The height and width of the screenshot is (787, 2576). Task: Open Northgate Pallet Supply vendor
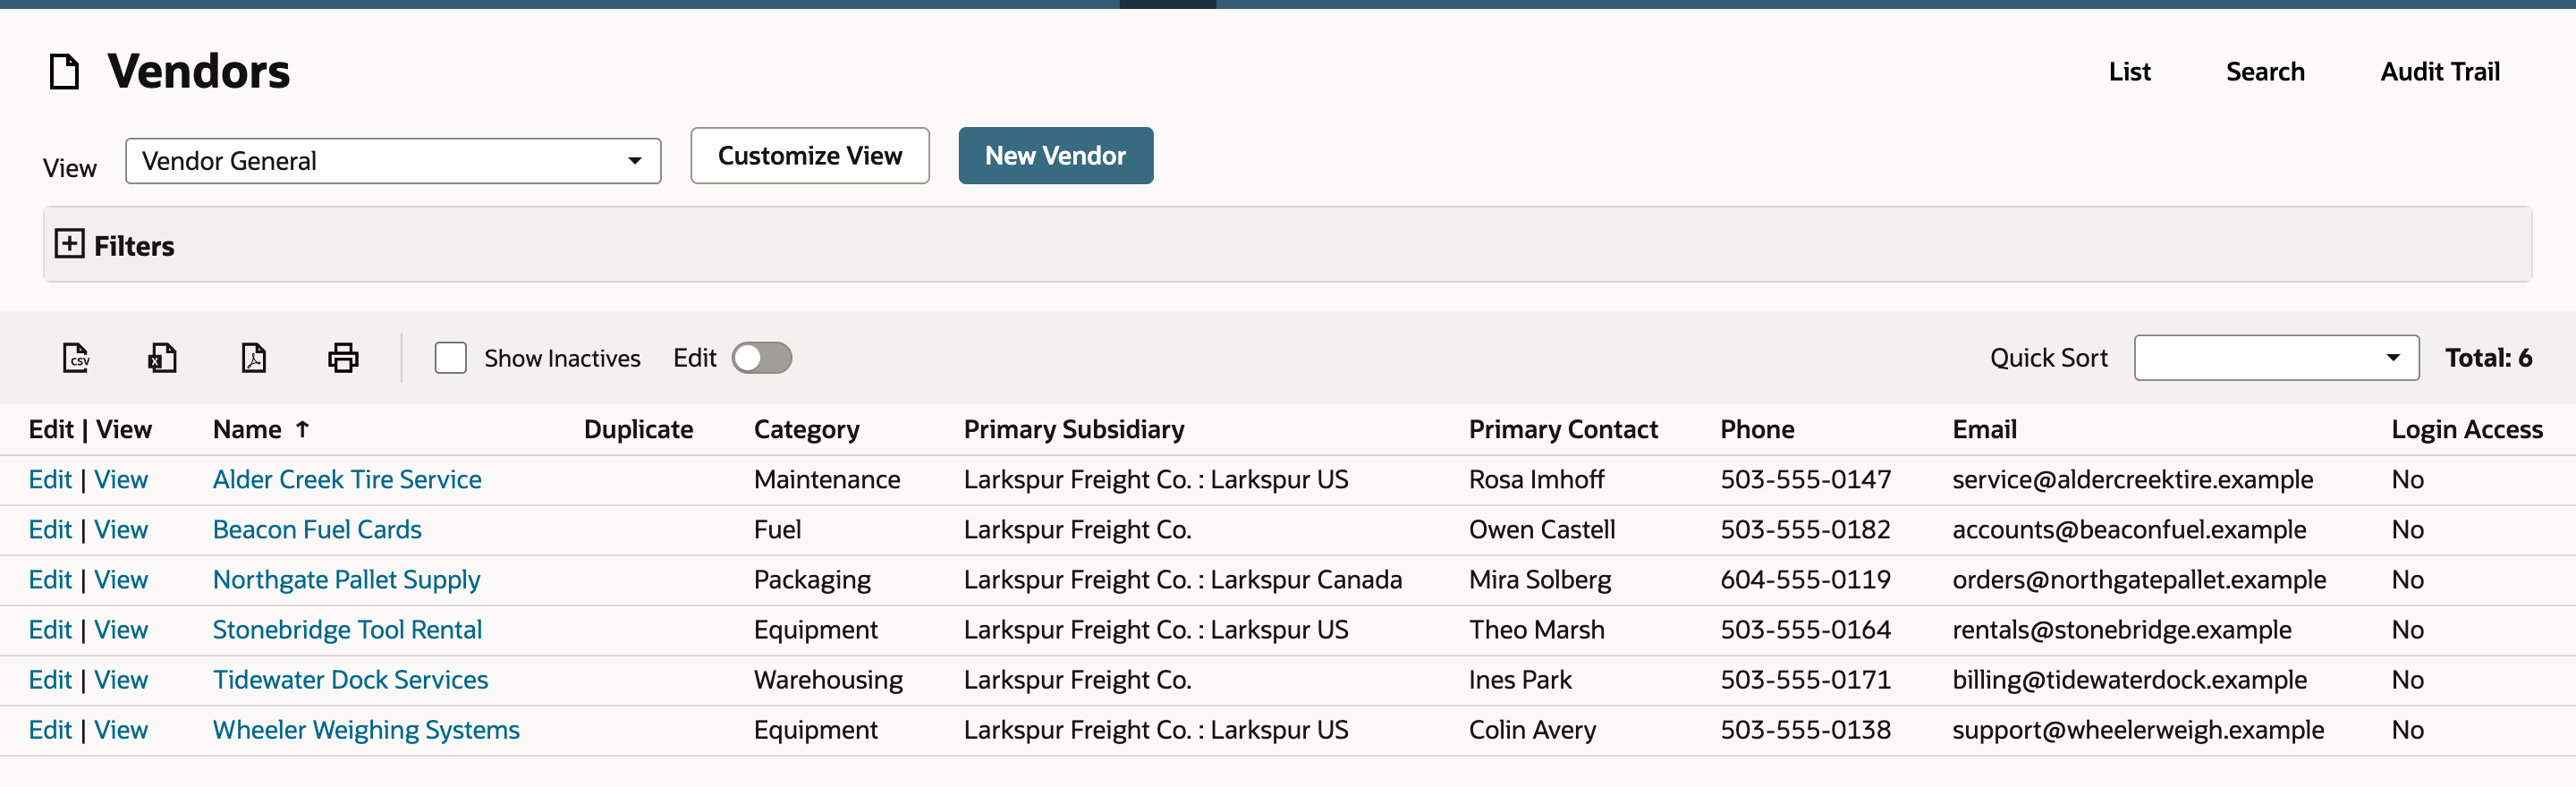[x=347, y=580]
